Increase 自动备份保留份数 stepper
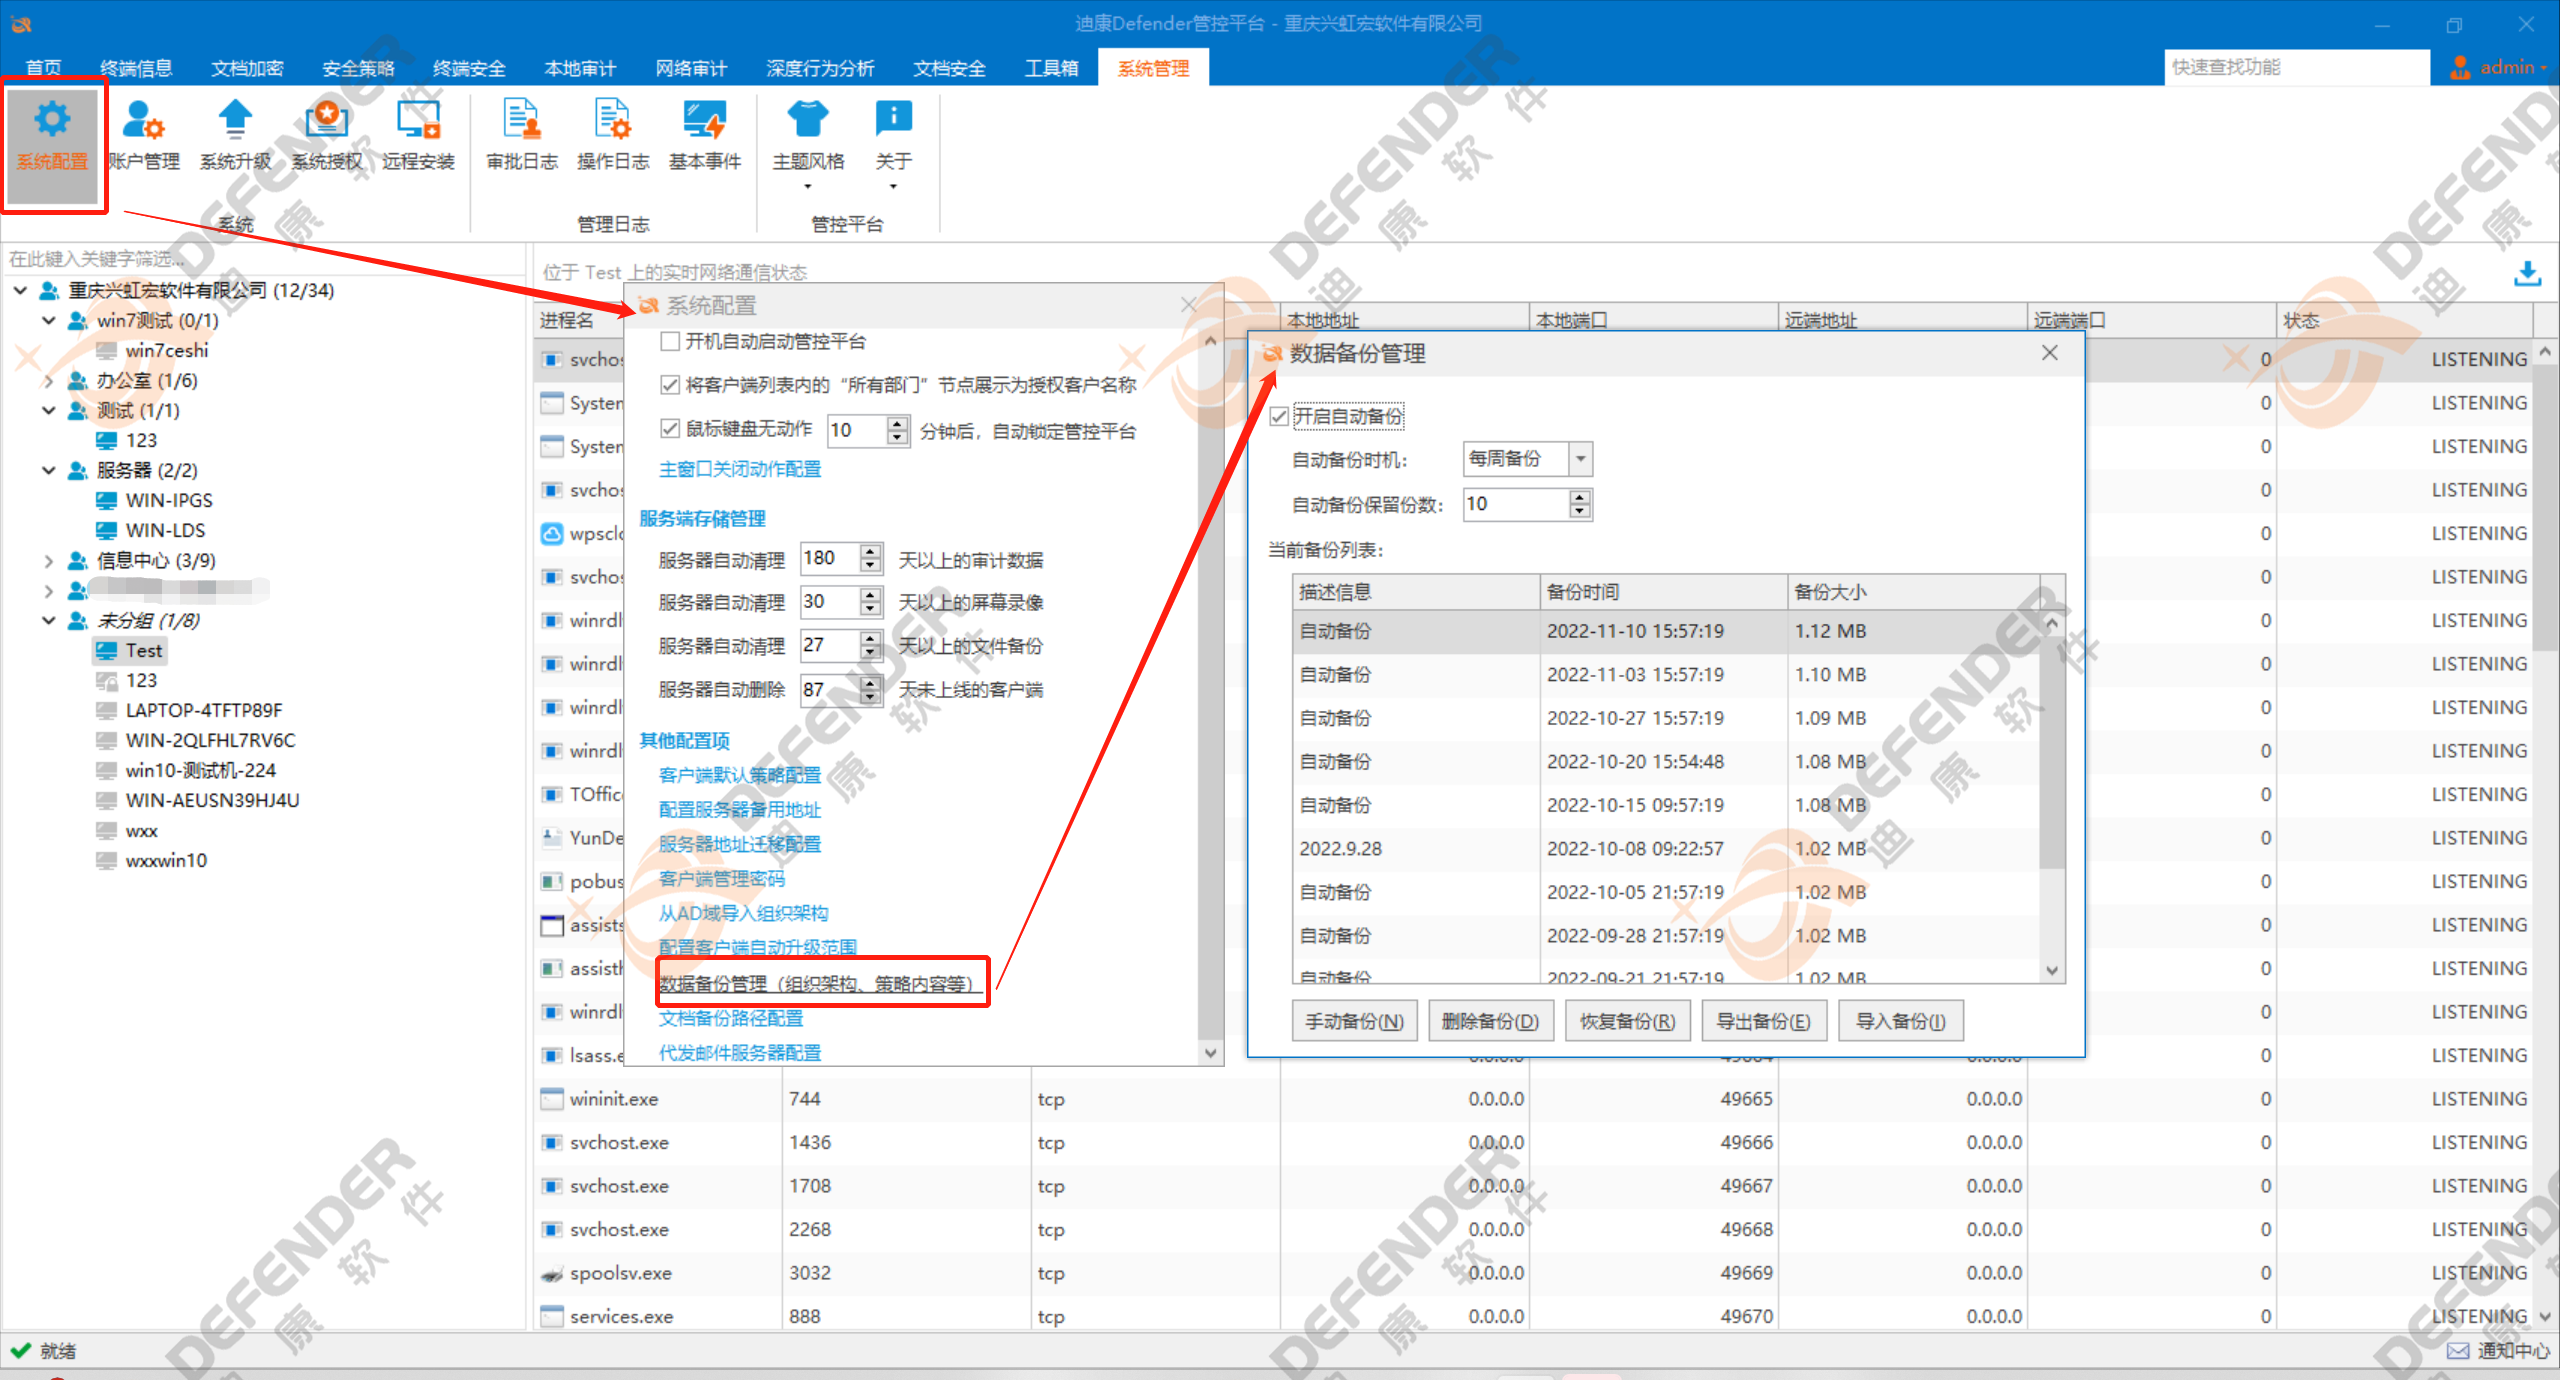Image resolution: width=2560 pixels, height=1380 pixels. (x=1579, y=497)
